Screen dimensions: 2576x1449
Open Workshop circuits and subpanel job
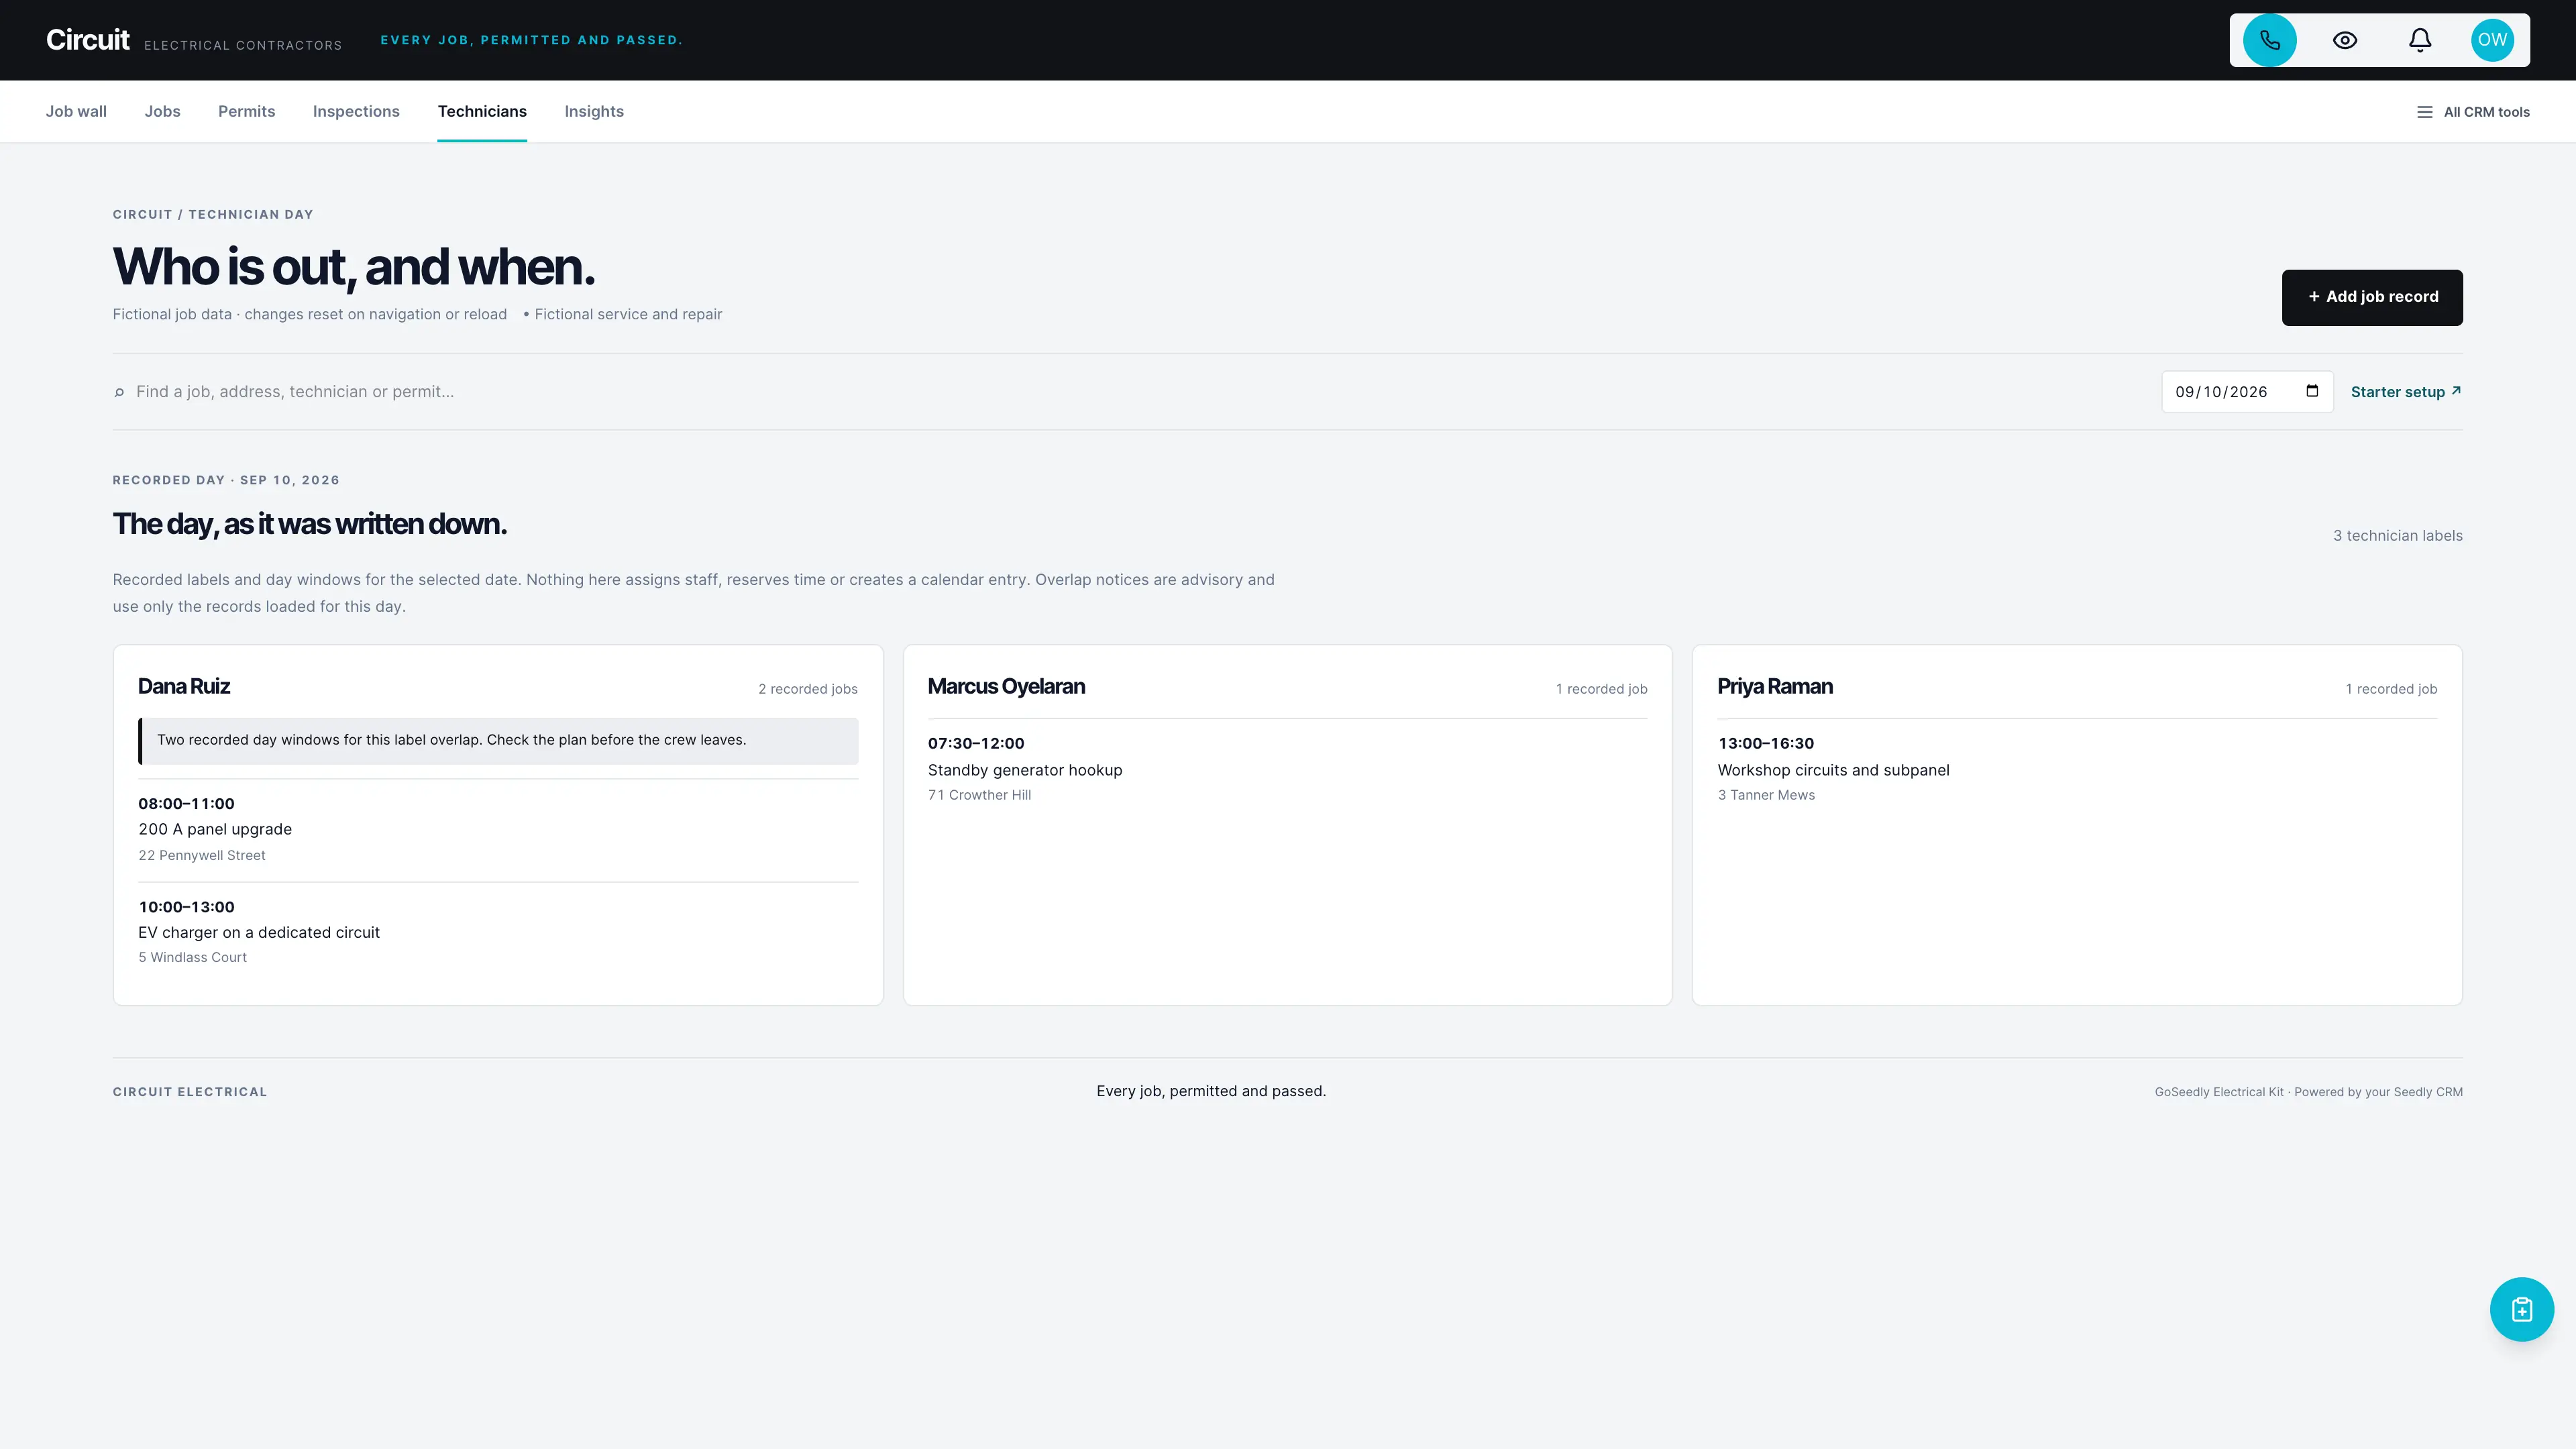[x=1833, y=770]
